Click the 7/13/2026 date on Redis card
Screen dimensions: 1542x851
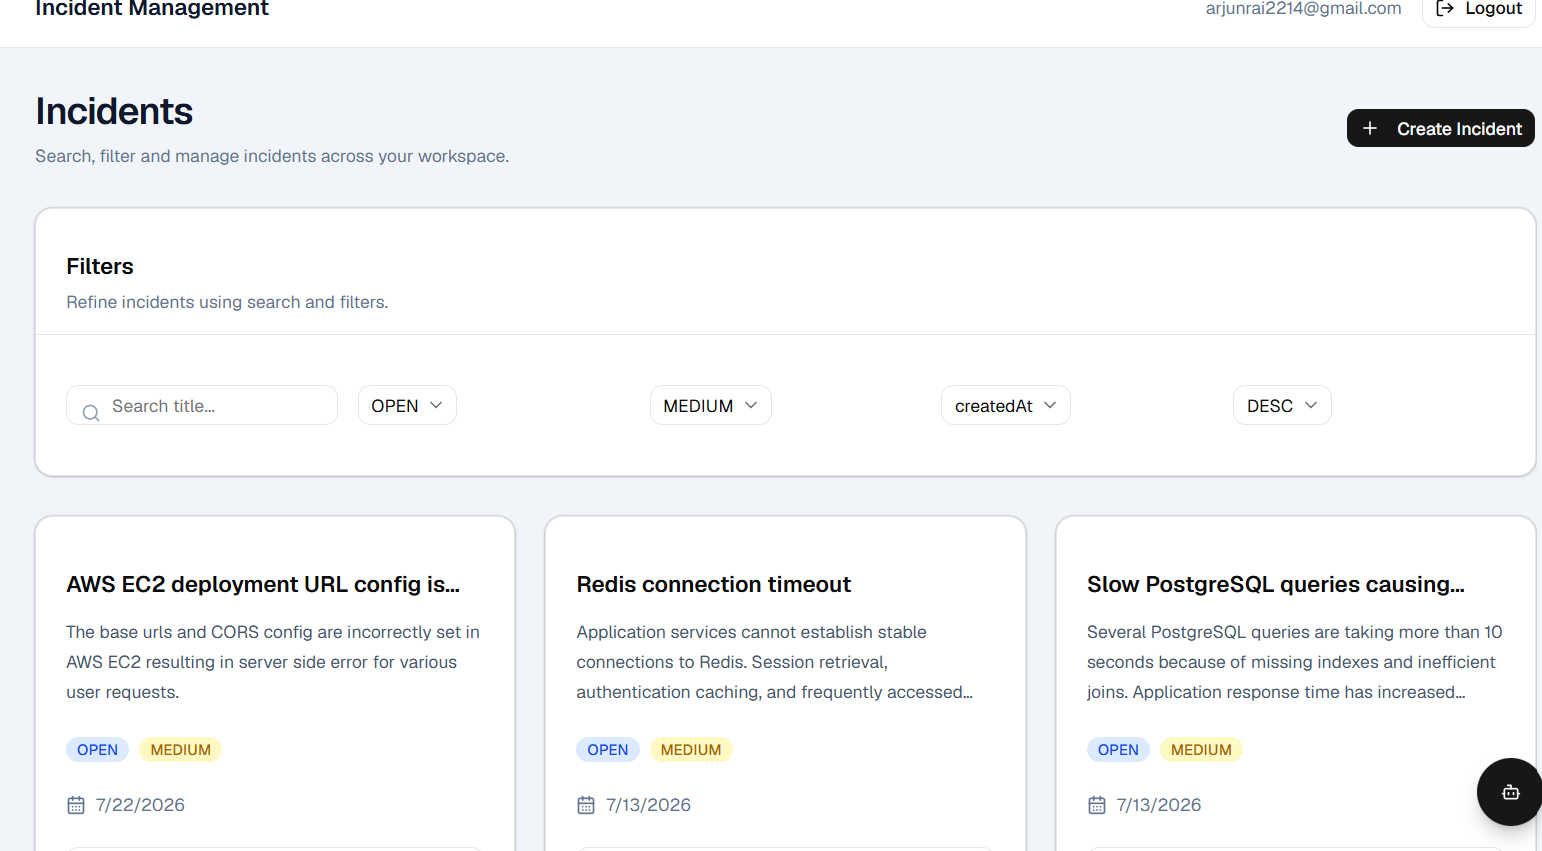648,805
